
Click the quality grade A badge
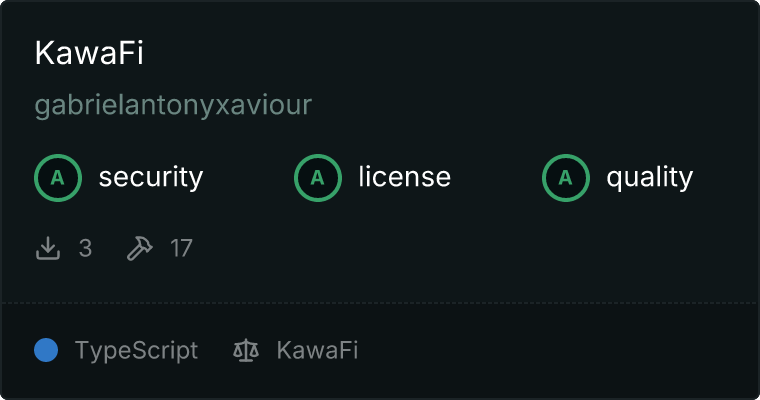[x=566, y=178]
